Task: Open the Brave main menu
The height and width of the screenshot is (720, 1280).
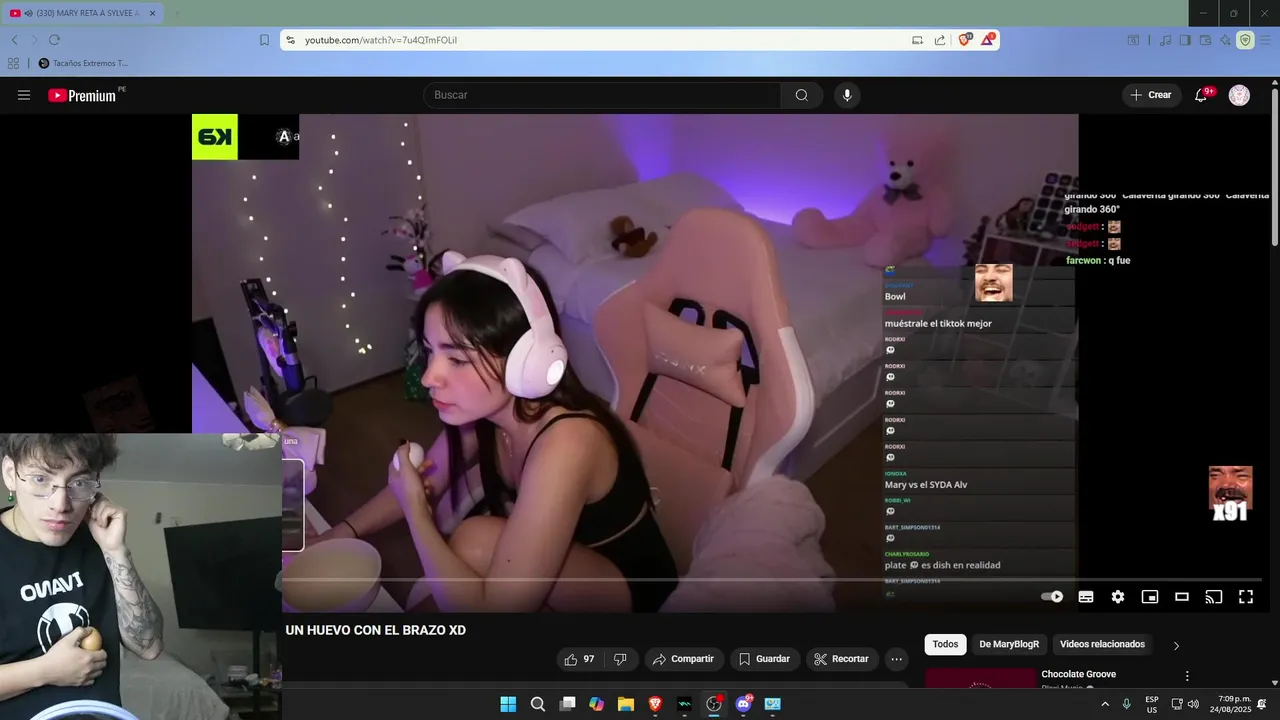Action: coord(1266,40)
